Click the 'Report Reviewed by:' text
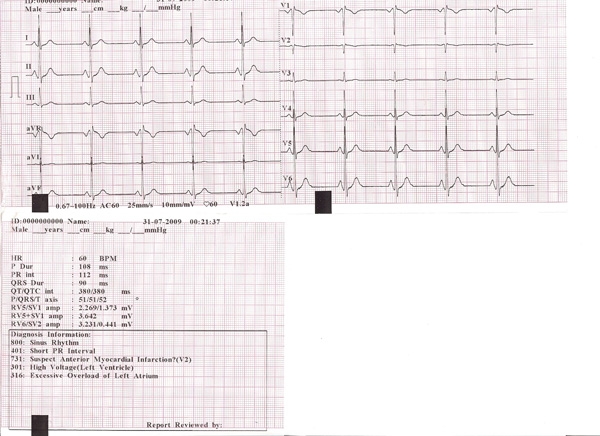The height and width of the screenshot is (436, 600). click(184, 425)
